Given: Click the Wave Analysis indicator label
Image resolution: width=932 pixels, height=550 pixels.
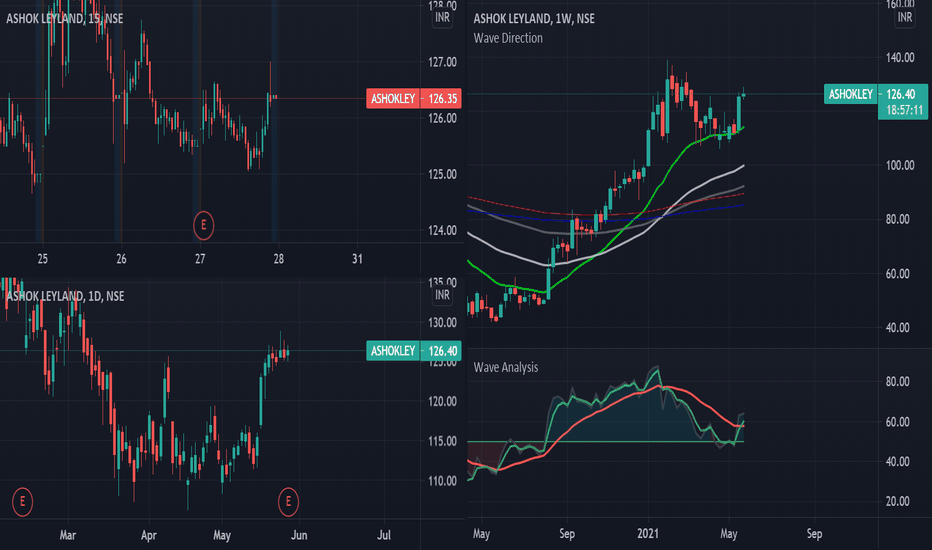Looking at the screenshot, I should point(506,367).
